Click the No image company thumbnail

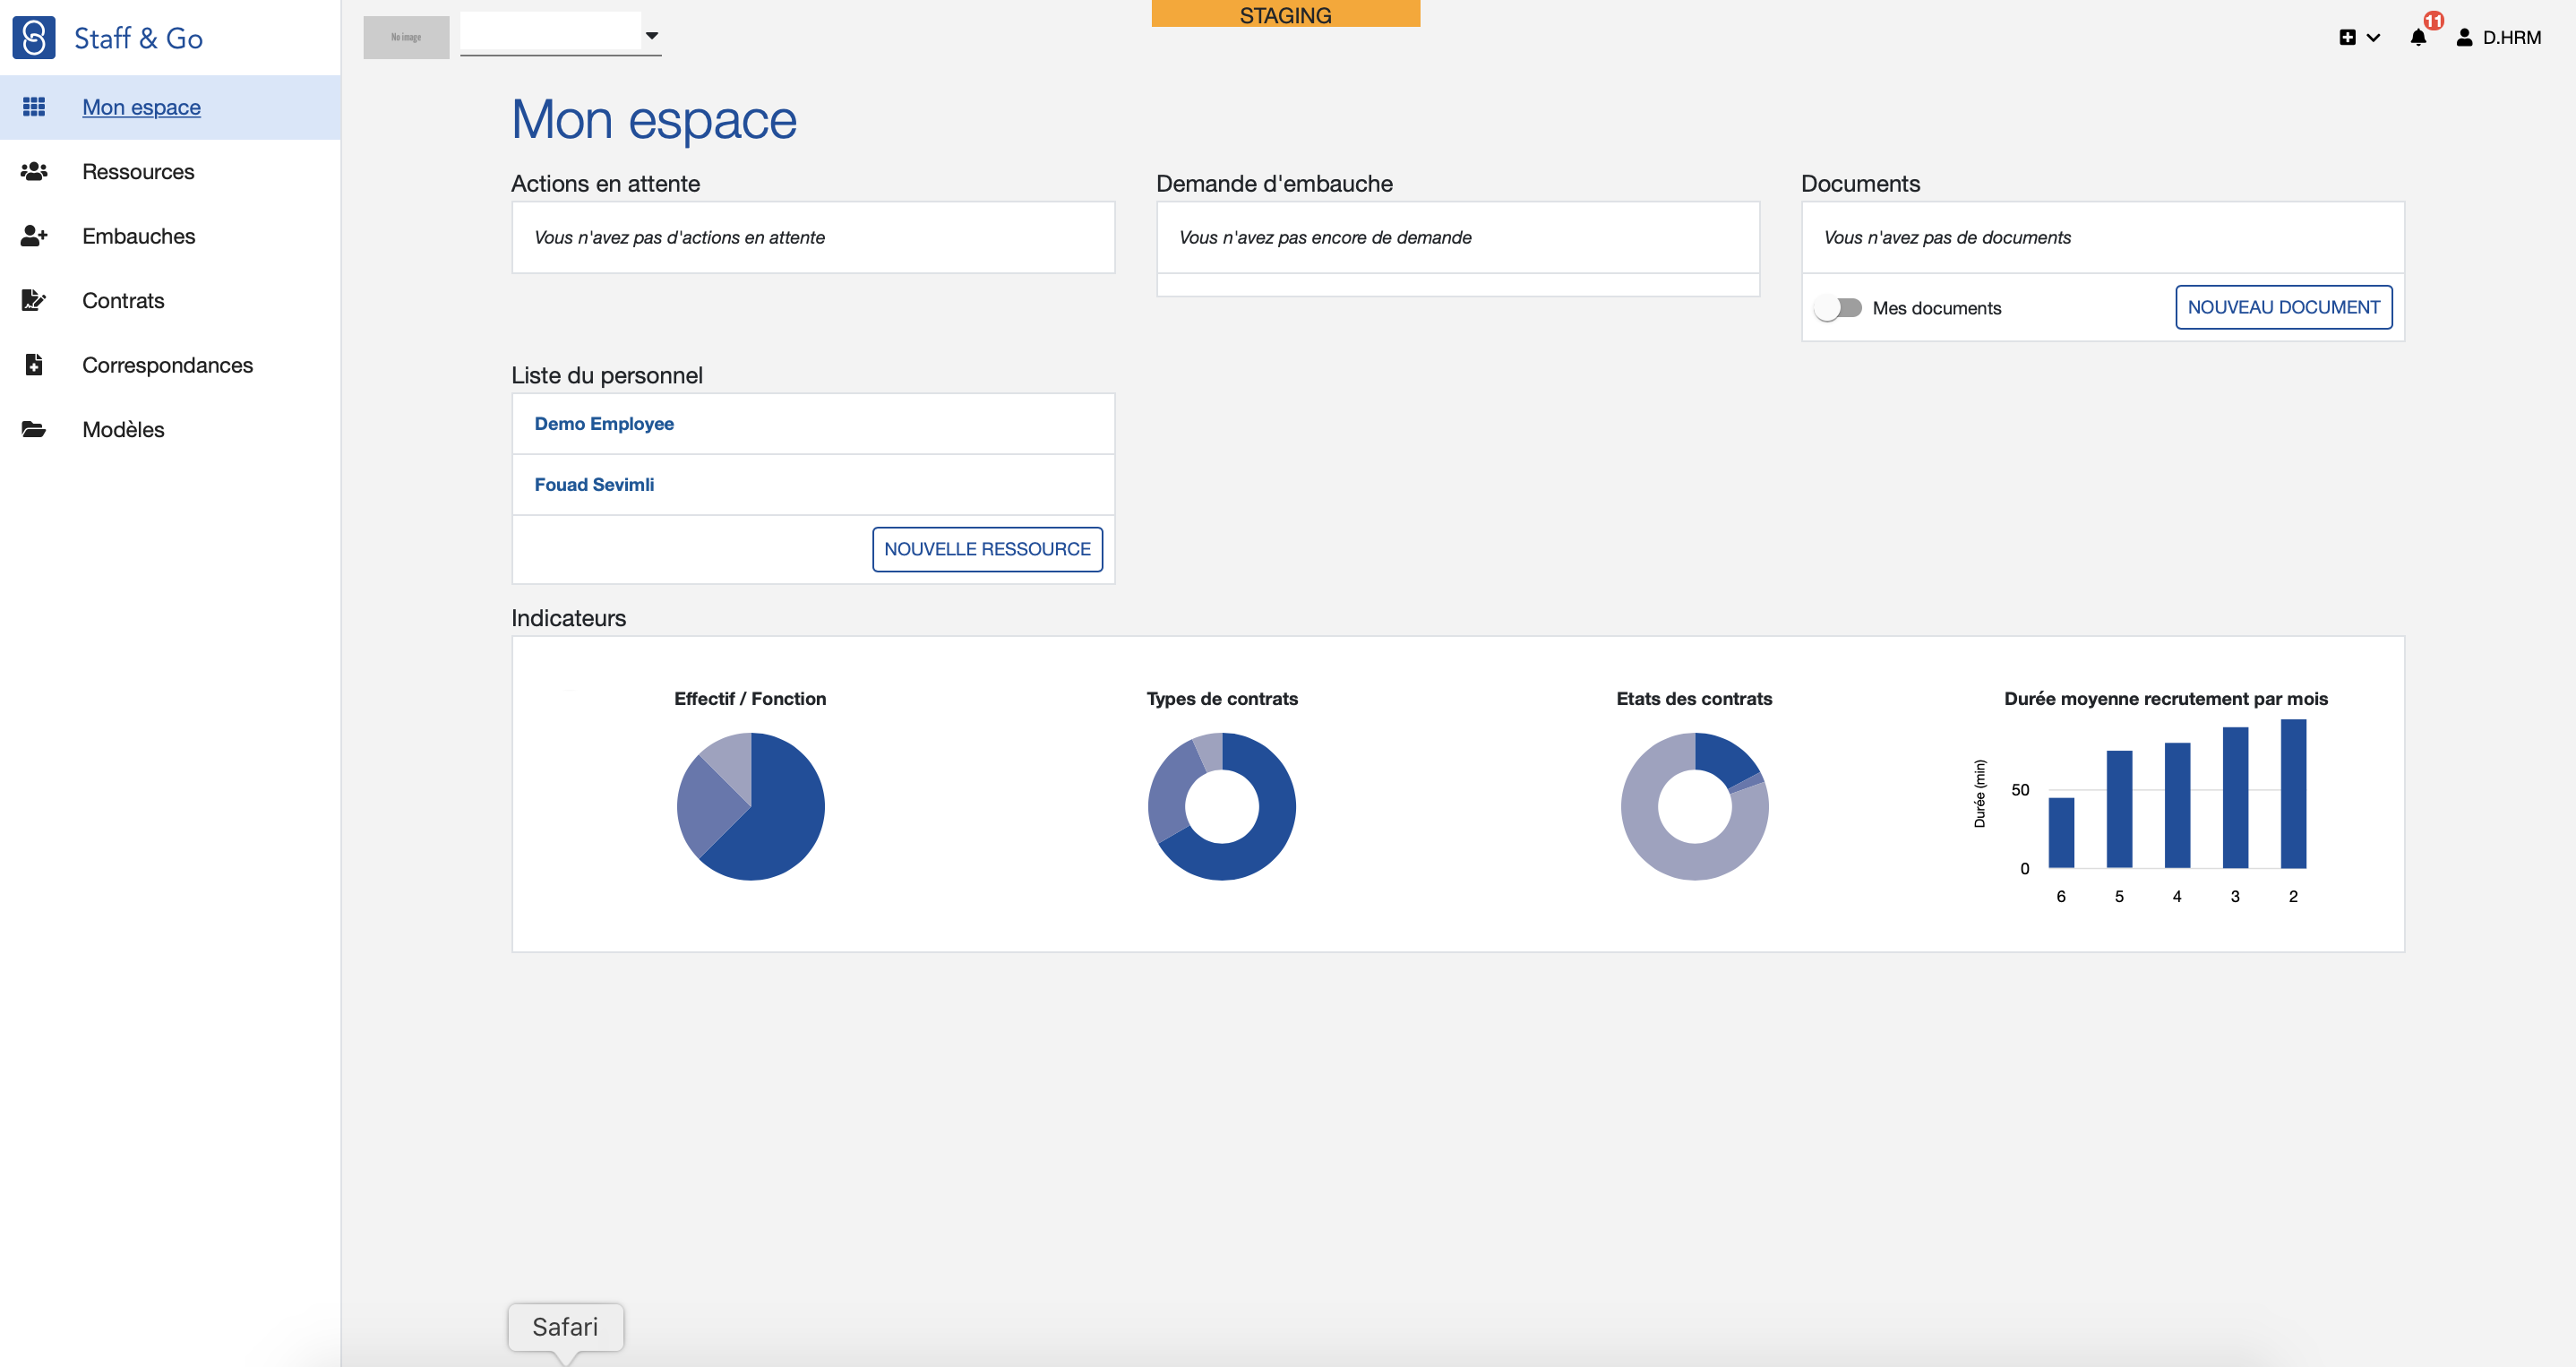click(406, 37)
